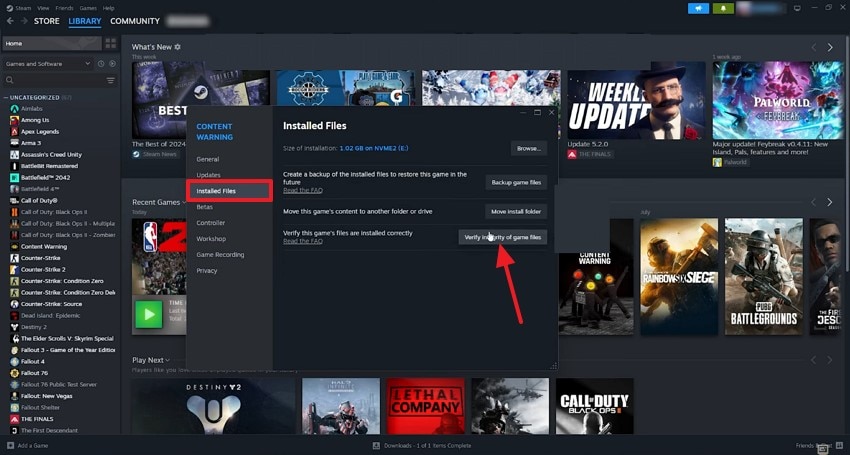Click the Browse... button
The image size is (850, 455).
click(x=529, y=149)
